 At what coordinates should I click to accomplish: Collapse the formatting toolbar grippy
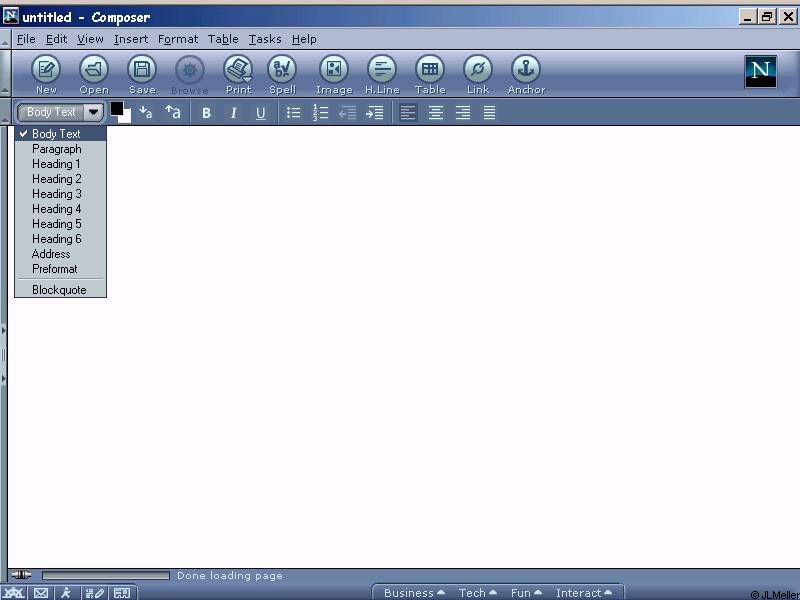(x=5, y=112)
